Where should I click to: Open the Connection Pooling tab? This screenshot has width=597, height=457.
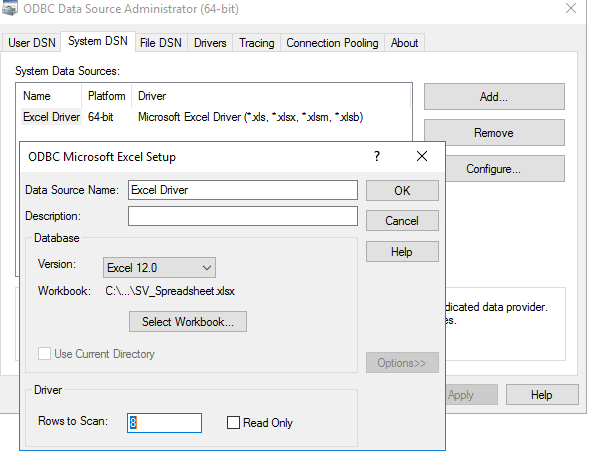pos(332,43)
